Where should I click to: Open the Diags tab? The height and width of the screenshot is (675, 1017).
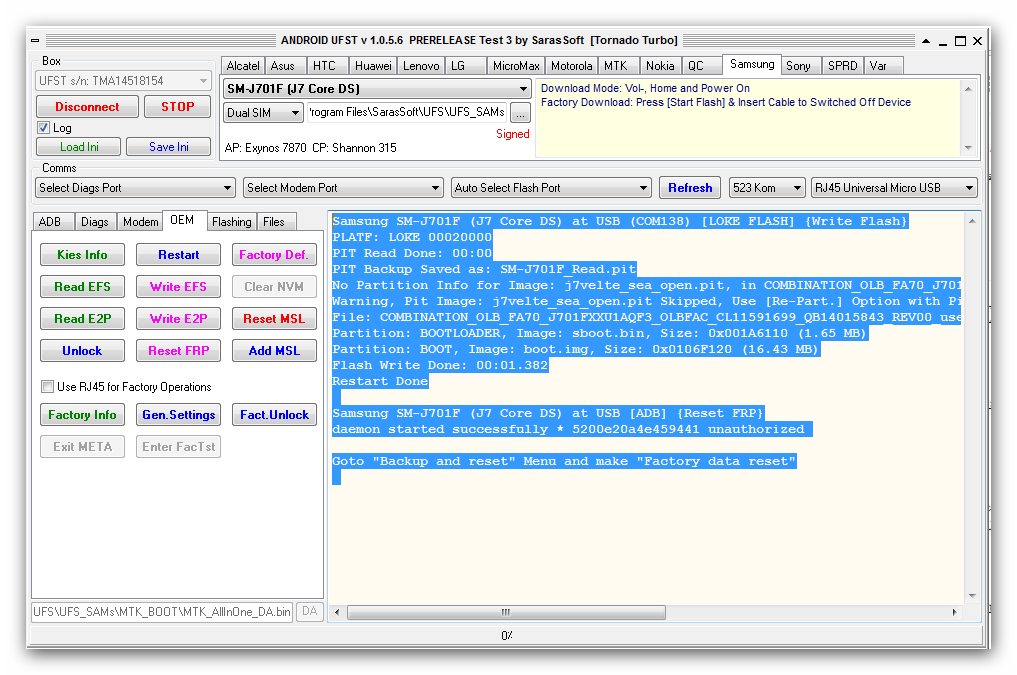pyautogui.click(x=95, y=222)
